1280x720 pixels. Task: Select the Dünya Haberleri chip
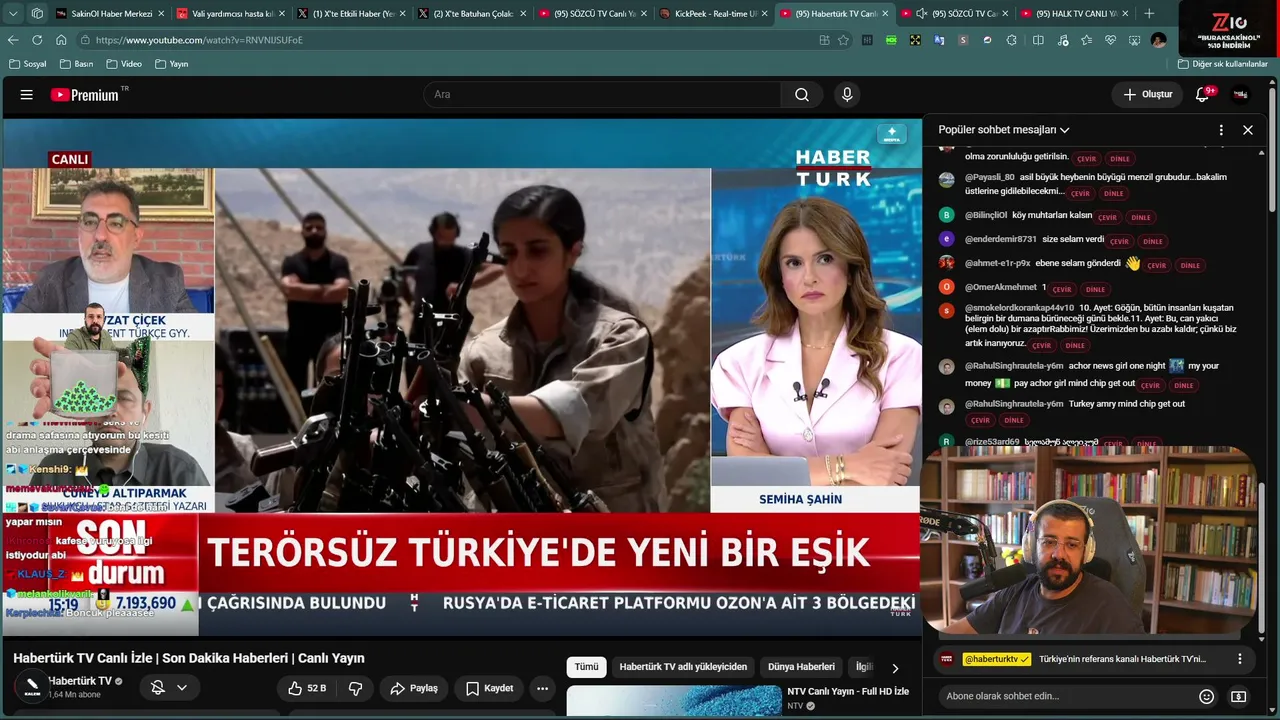[801, 667]
